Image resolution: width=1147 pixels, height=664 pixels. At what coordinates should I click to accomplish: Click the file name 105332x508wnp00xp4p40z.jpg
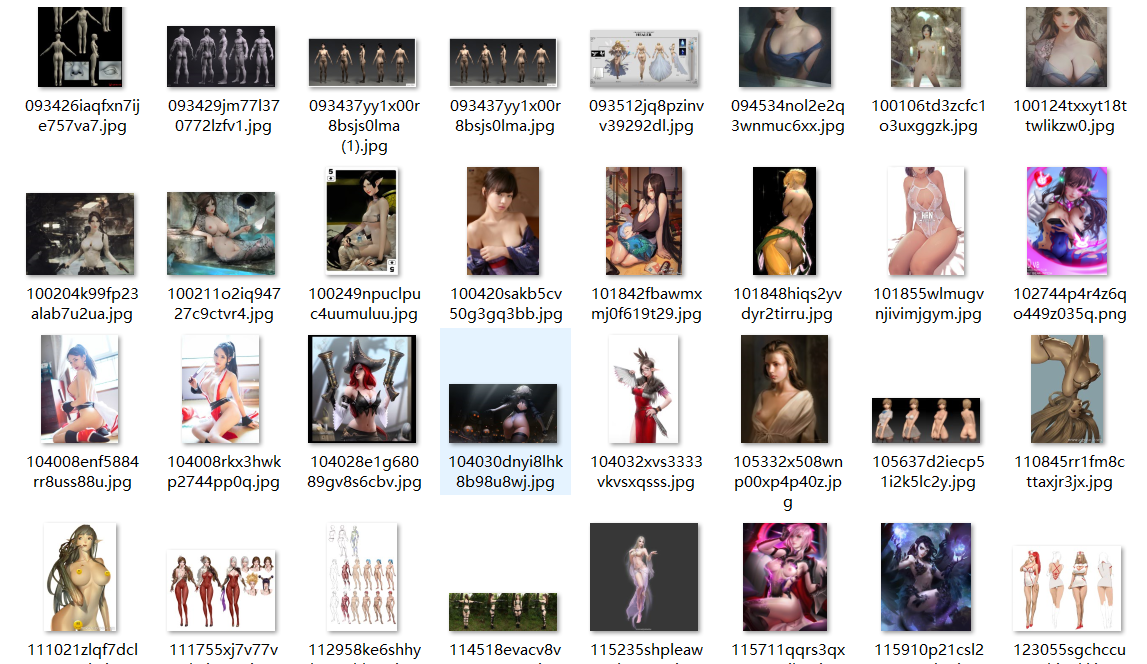click(x=788, y=482)
